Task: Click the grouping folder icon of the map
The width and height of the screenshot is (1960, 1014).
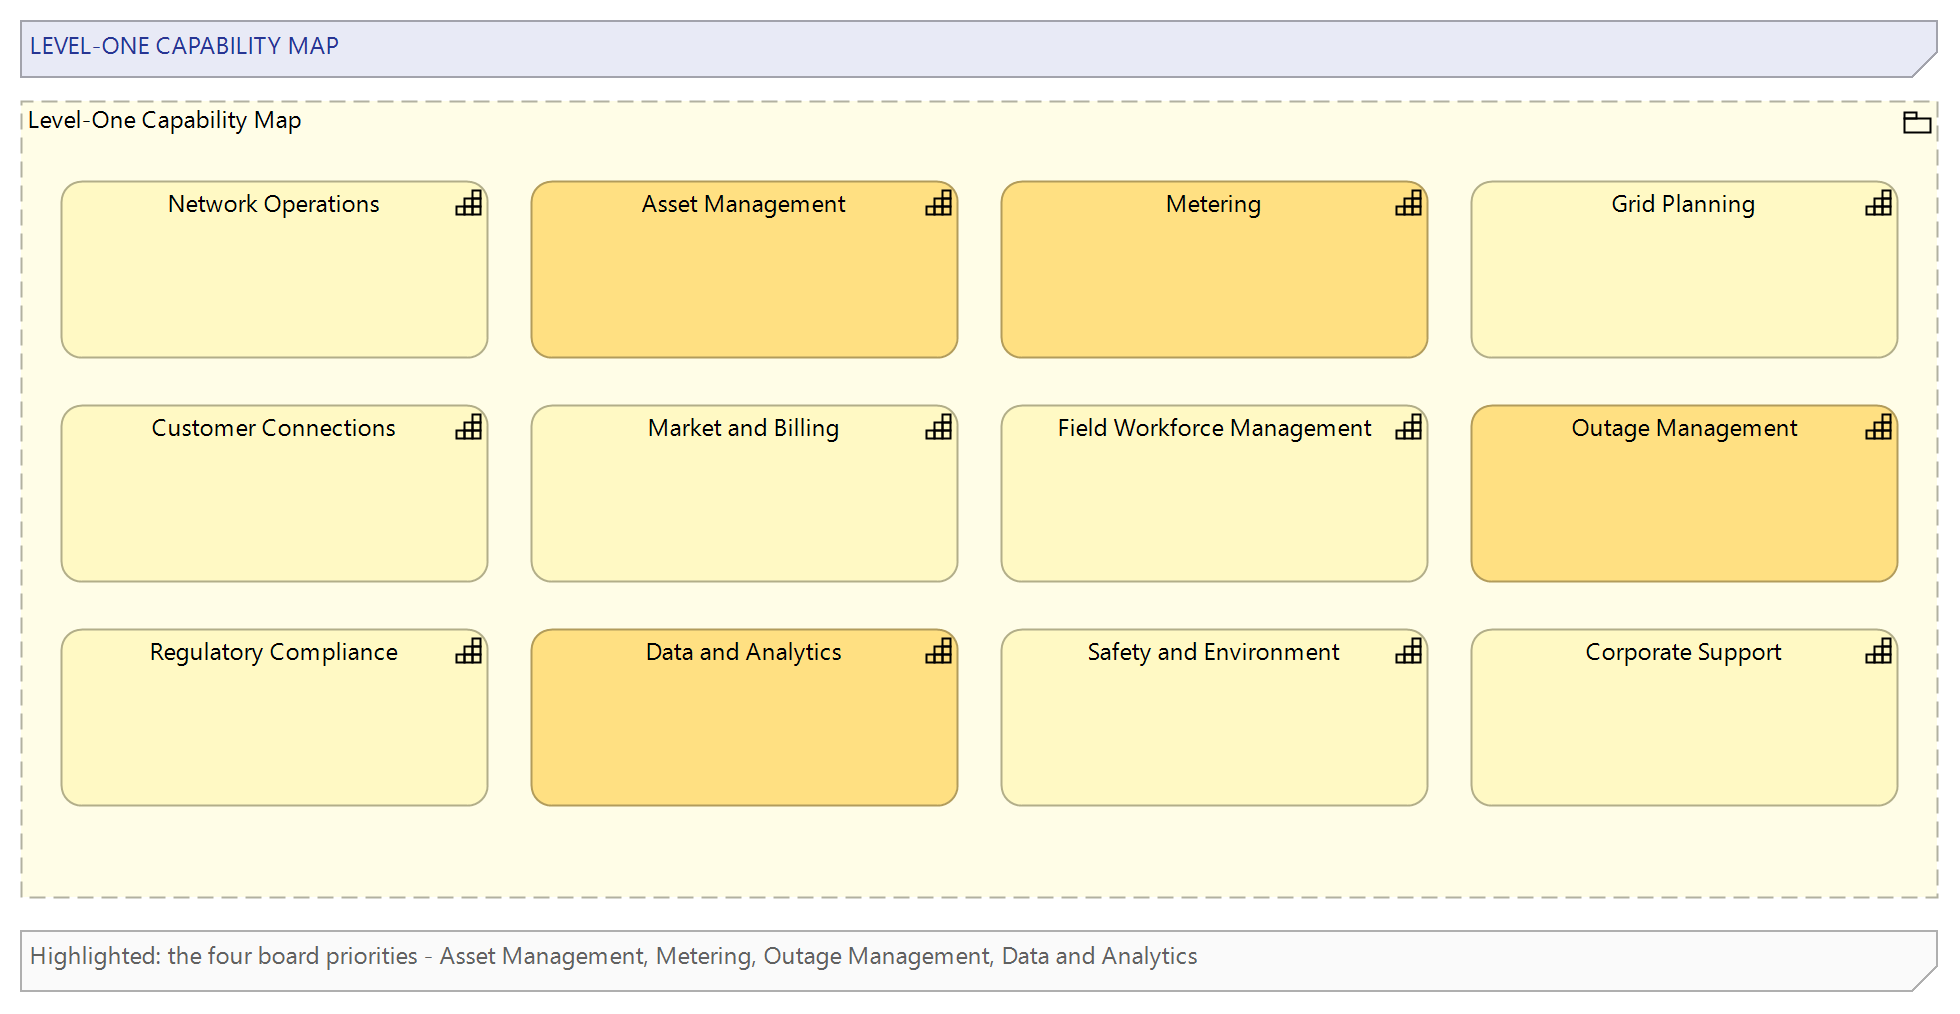Action: pyautogui.click(x=1916, y=123)
